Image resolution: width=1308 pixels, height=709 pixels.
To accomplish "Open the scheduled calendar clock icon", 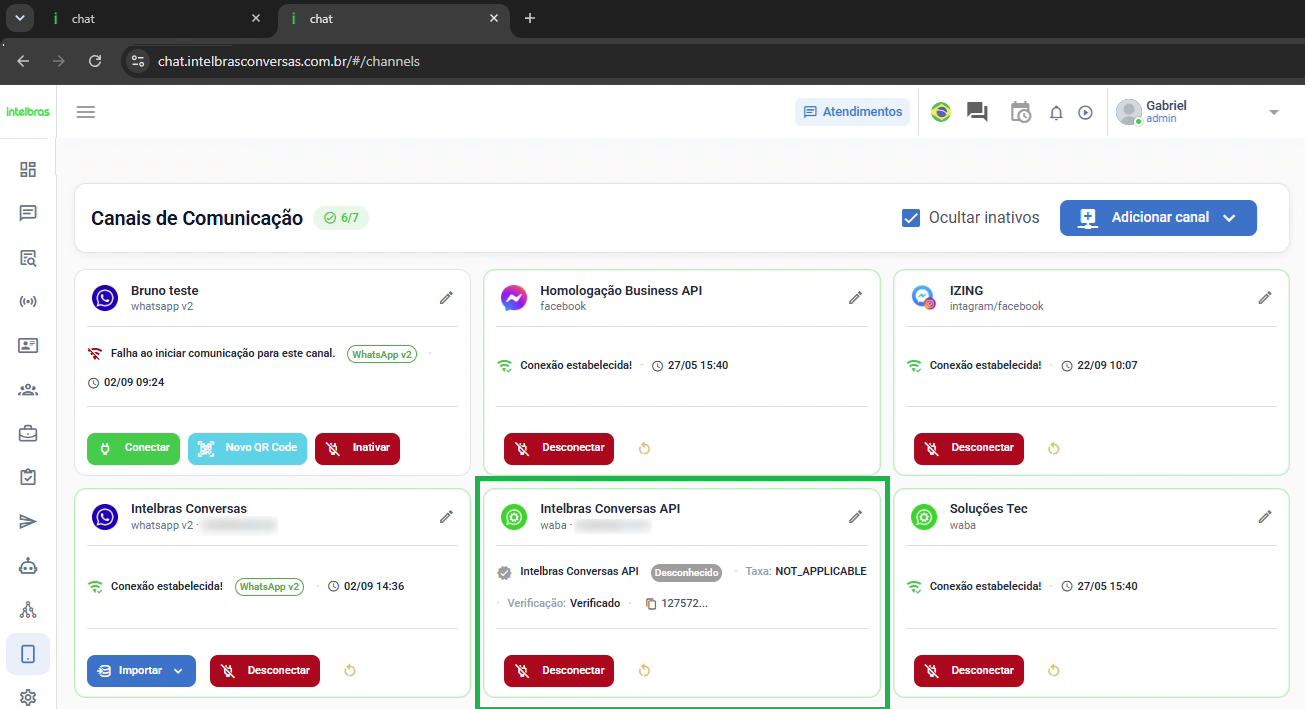I will [1020, 112].
